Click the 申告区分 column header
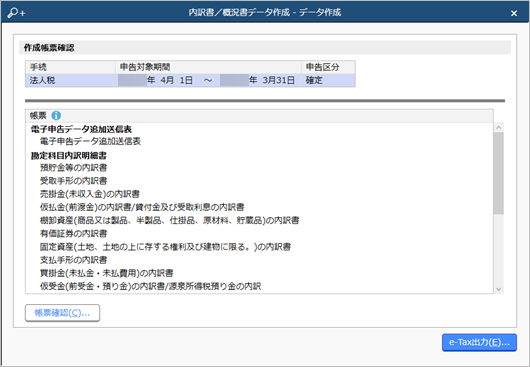The width and height of the screenshot is (530, 367). click(328, 67)
